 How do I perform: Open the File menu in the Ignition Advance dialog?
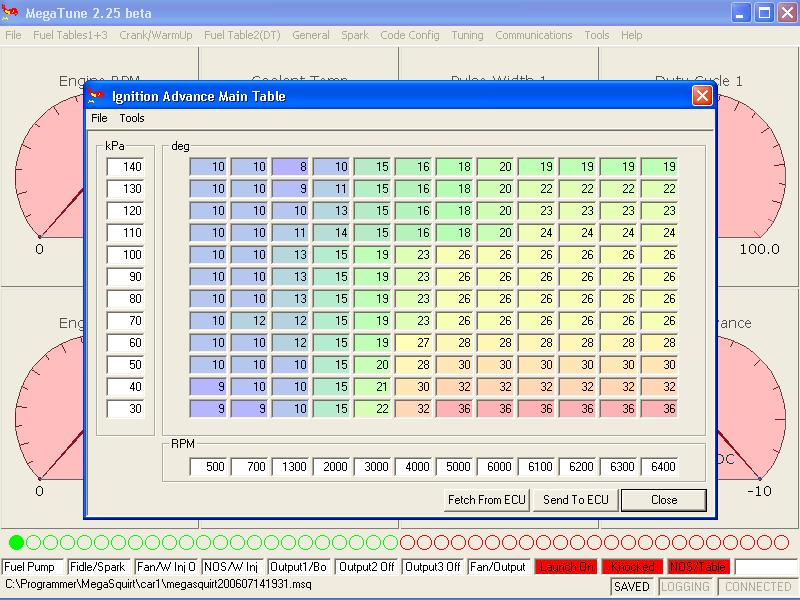(99, 118)
